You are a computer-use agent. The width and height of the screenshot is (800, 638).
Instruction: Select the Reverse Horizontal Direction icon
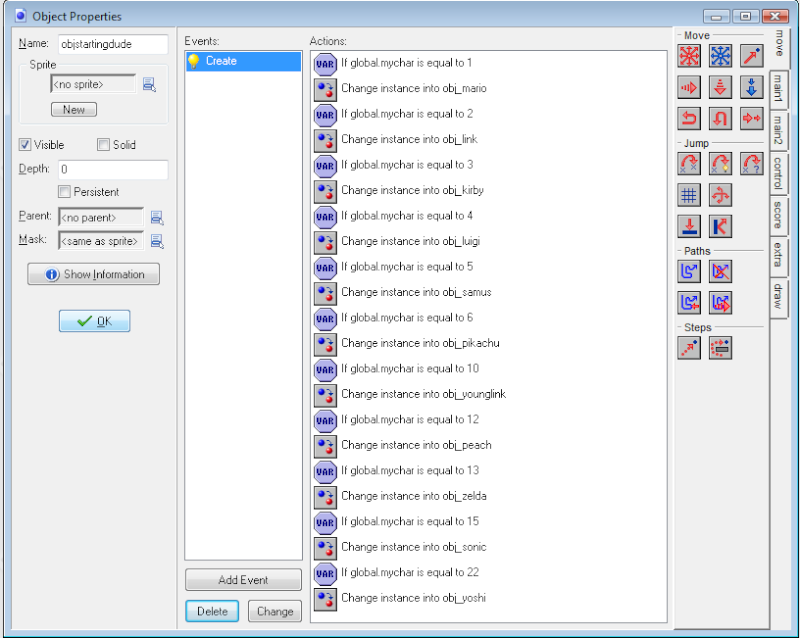689,119
